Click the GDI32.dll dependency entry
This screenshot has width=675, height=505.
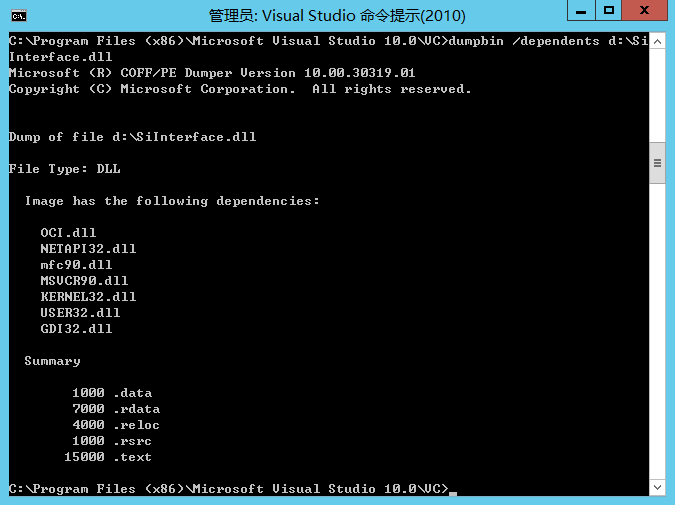[x=76, y=329]
